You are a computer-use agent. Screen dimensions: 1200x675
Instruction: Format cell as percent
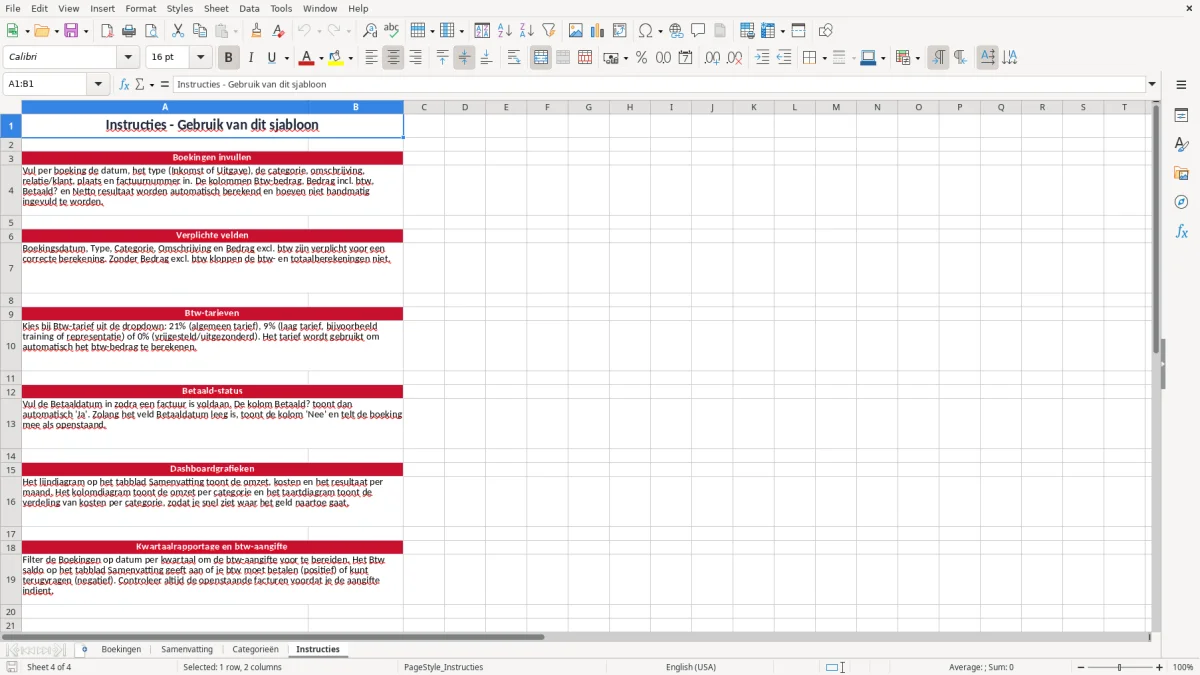click(642, 58)
